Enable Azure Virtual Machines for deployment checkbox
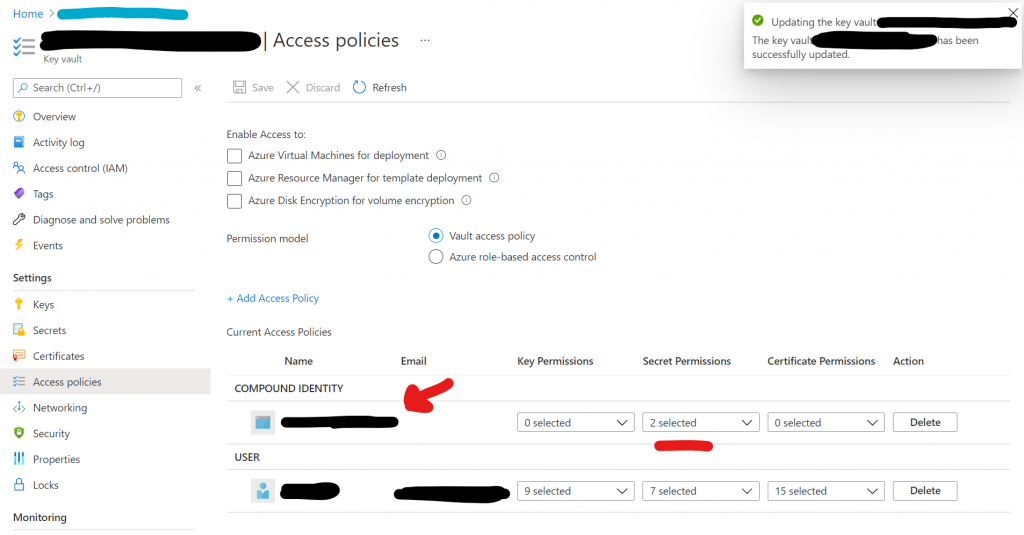This screenshot has width=1024, height=535. (x=234, y=155)
